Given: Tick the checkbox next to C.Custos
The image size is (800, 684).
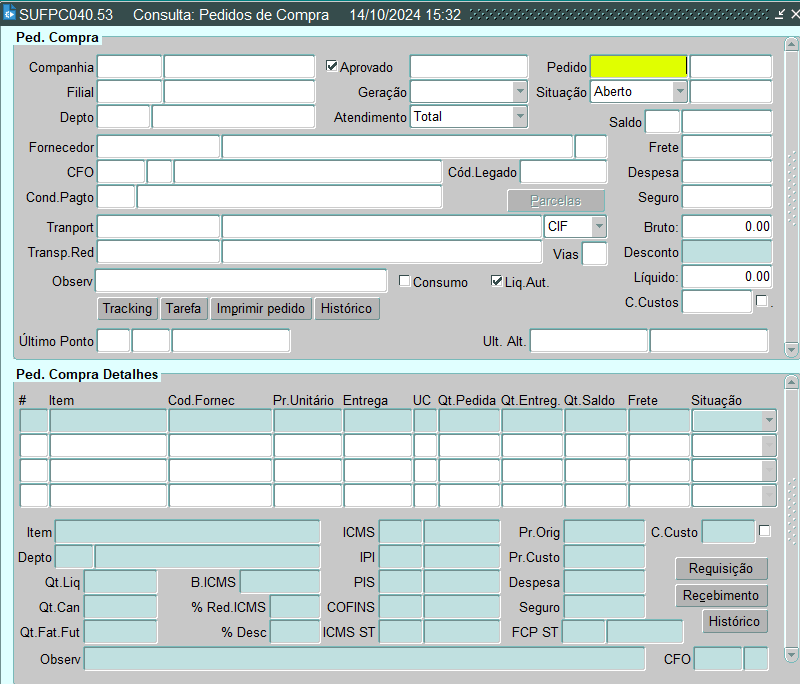Looking at the screenshot, I should pos(762,300).
